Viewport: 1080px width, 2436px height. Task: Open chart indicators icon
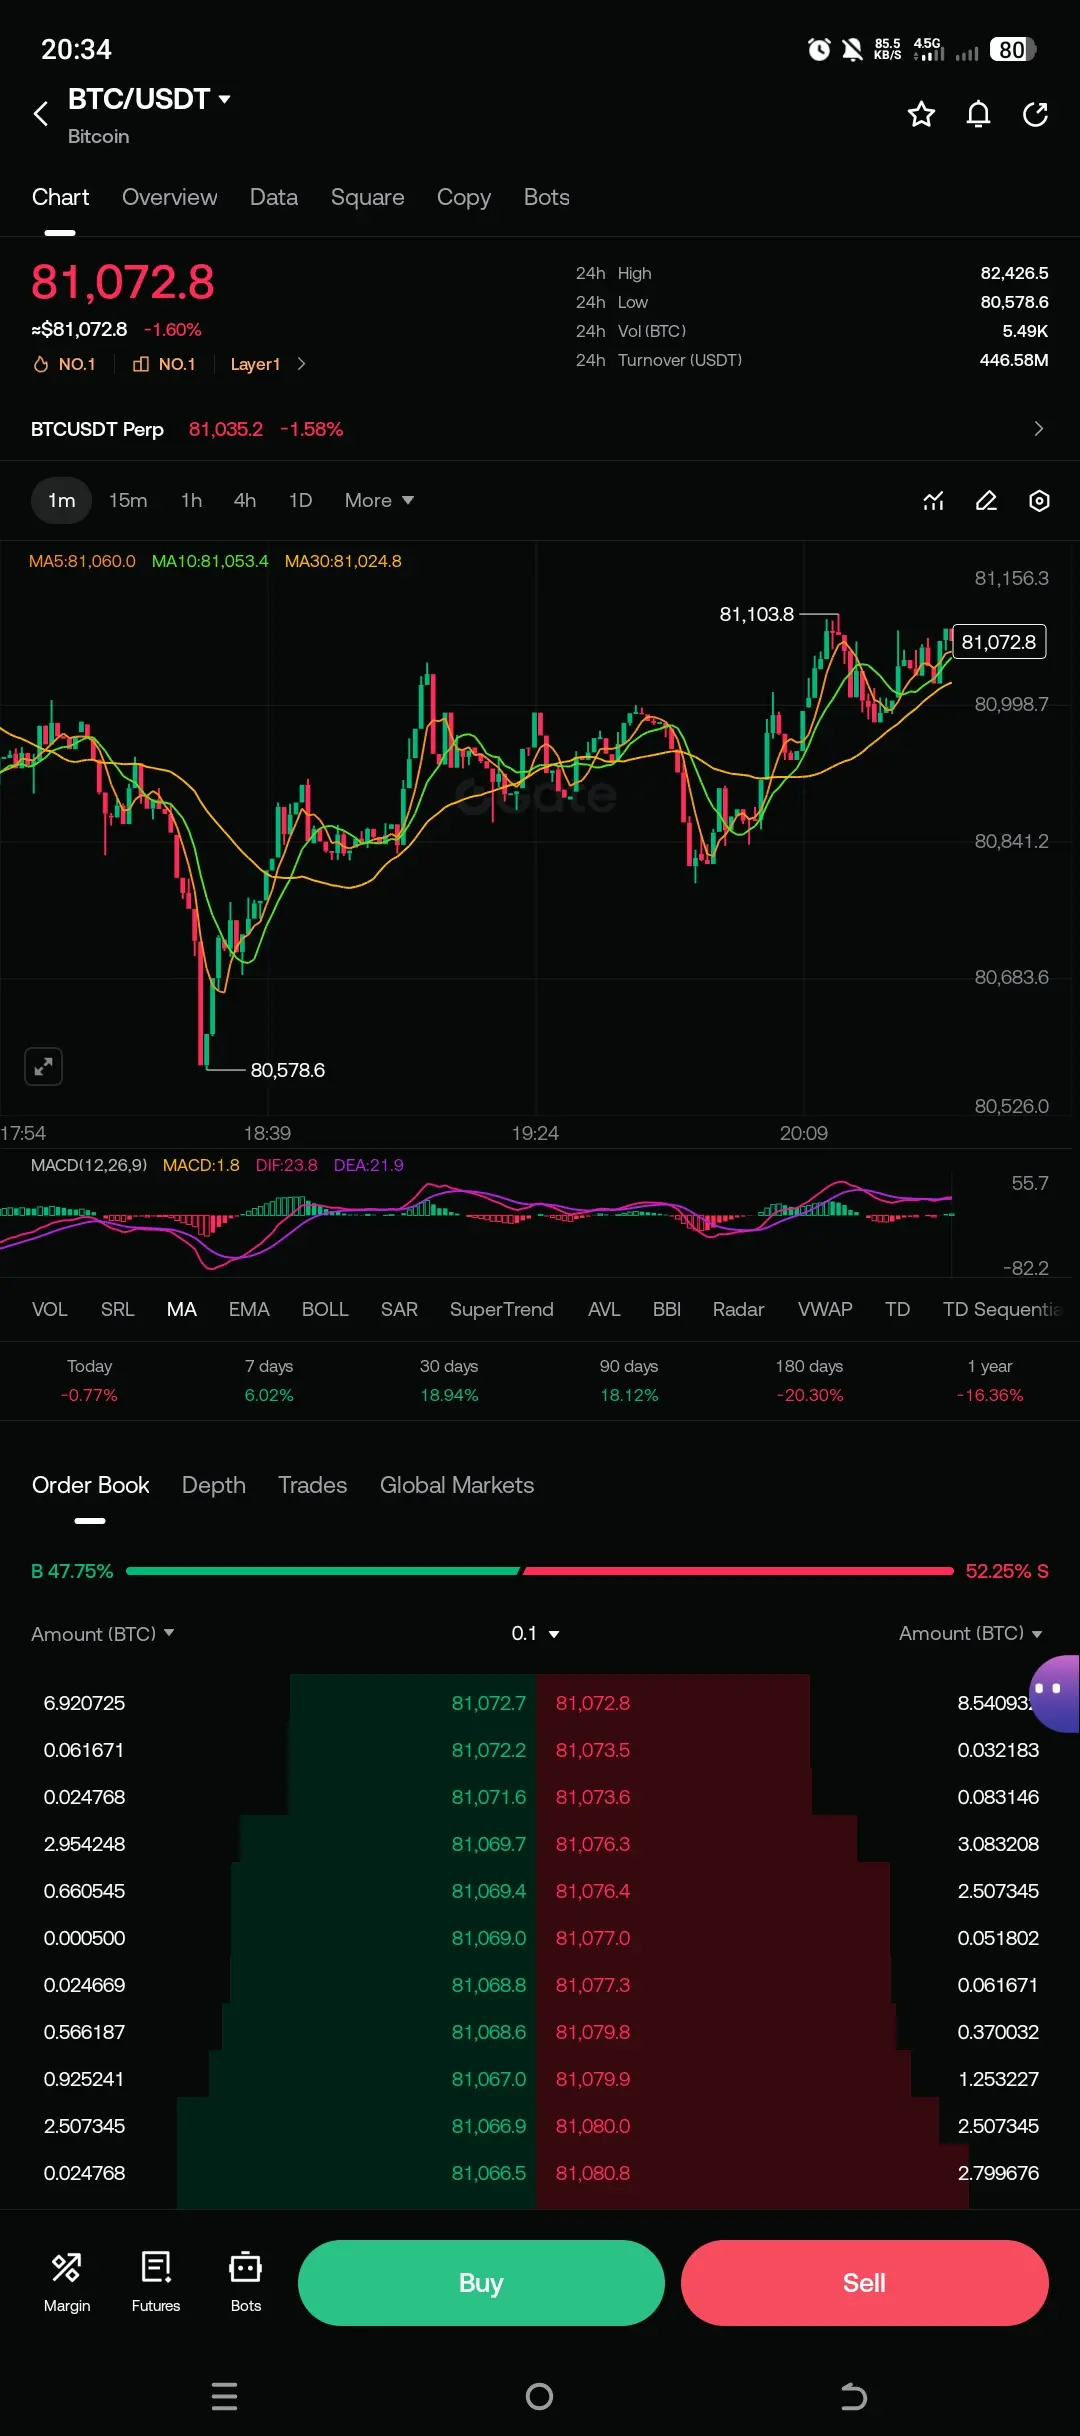tap(933, 501)
